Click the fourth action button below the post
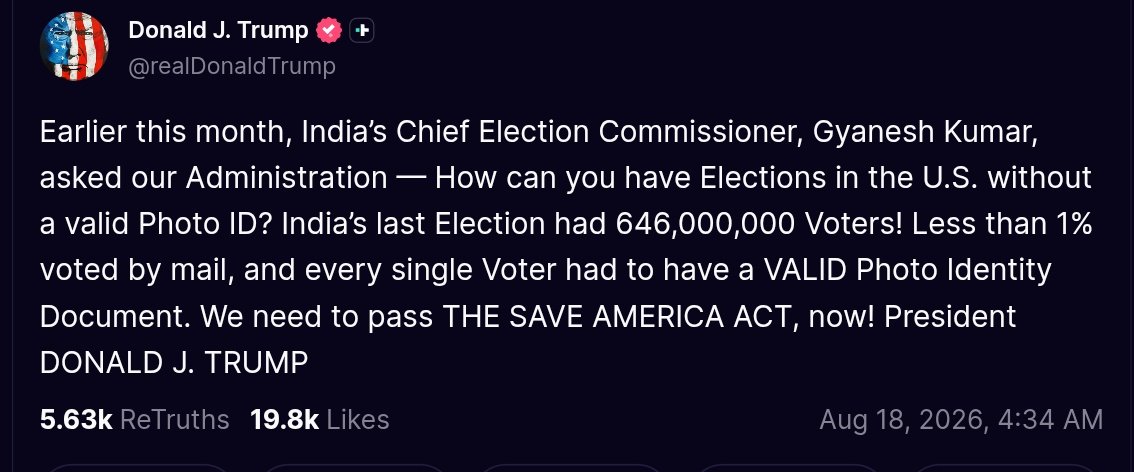 pyautogui.click(x=790, y=468)
